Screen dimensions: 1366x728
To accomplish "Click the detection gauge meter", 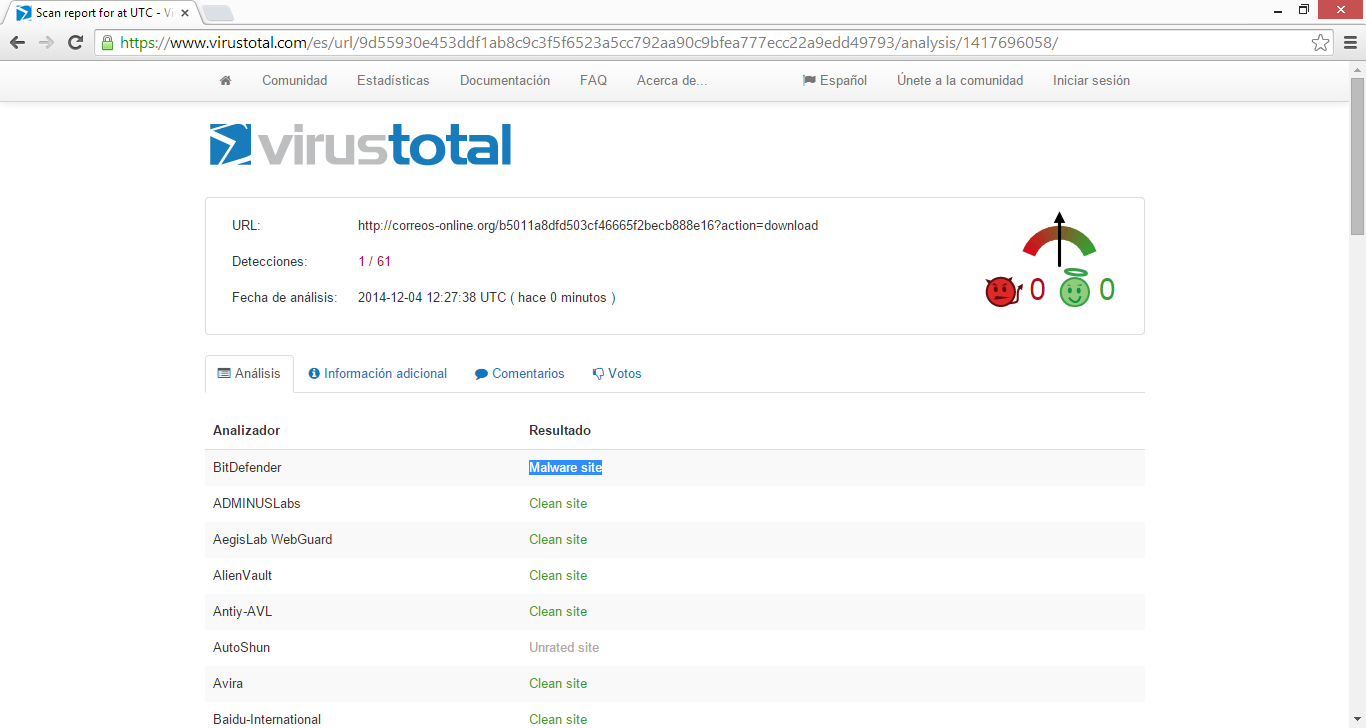I will [1059, 240].
